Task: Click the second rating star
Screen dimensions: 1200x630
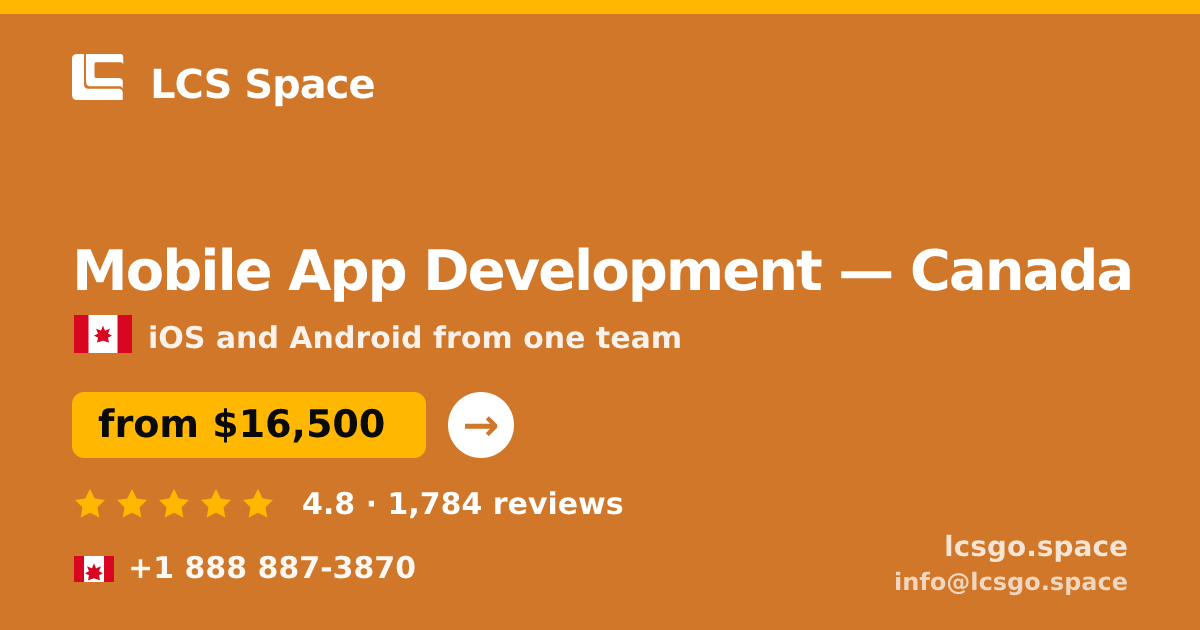Action: click(x=132, y=504)
